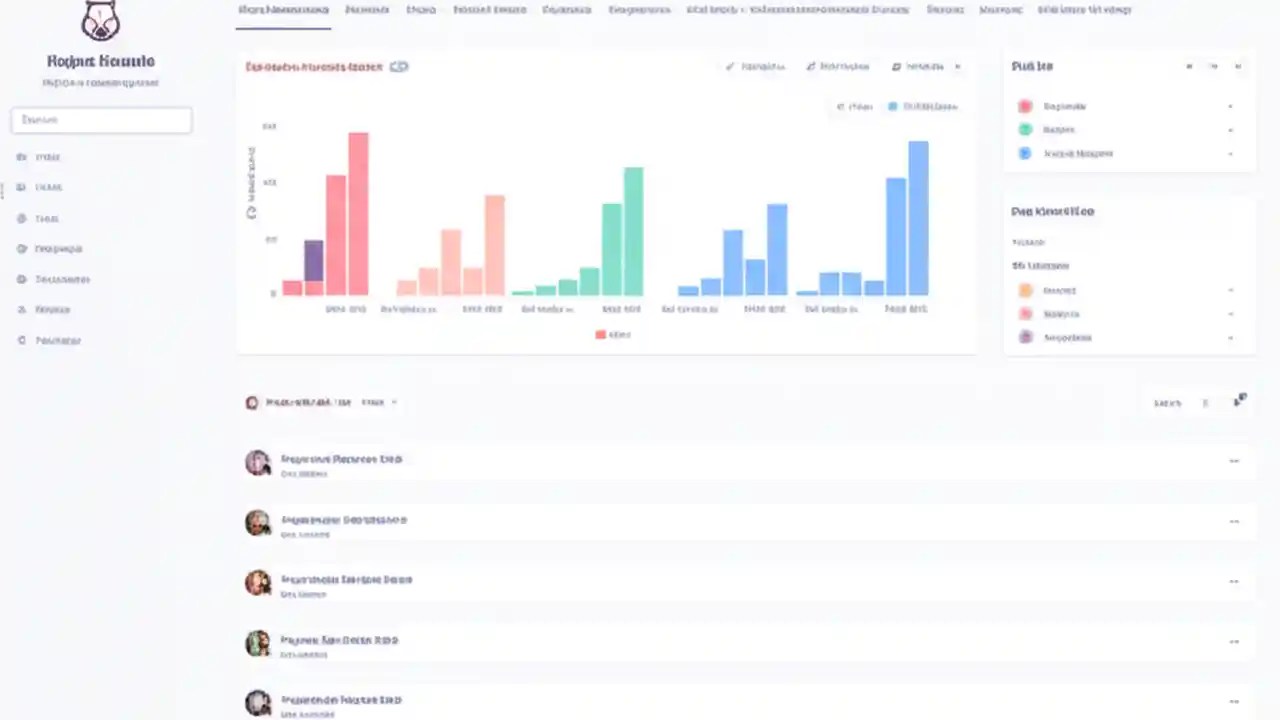This screenshot has height=720, width=1280.
Task: Click the search input field in the sidebar
Action: (100, 119)
